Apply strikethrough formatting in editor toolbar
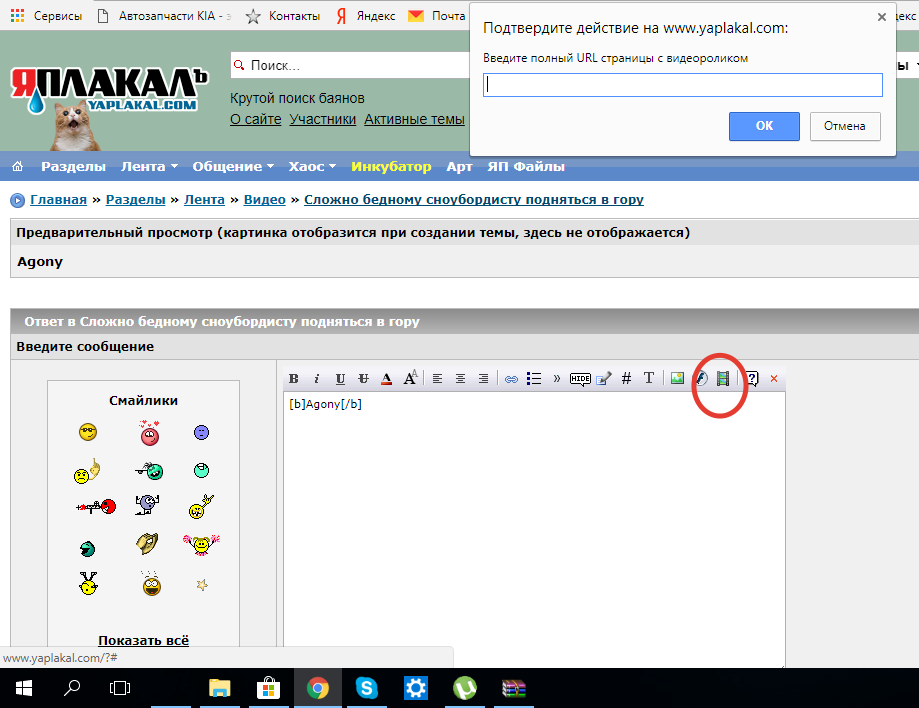Image resolution: width=919 pixels, height=708 pixels. coord(363,379)
